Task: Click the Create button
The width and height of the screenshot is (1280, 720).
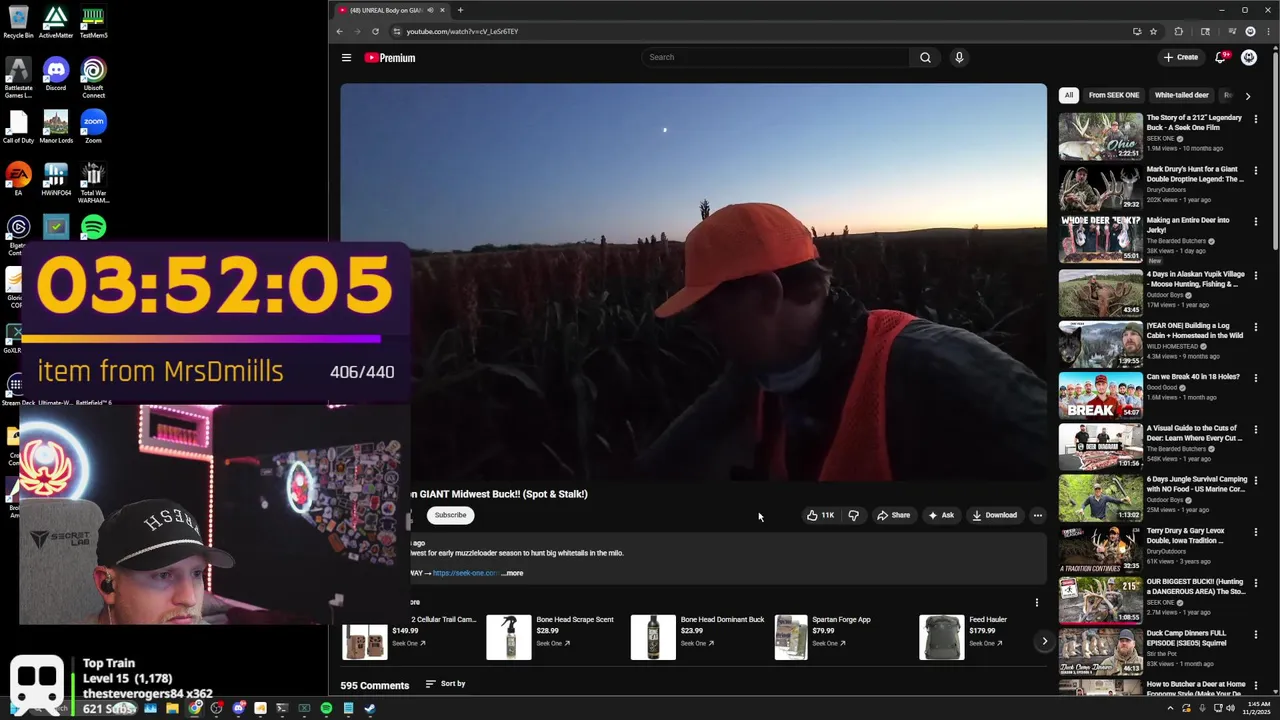Action: point(1181,57)
